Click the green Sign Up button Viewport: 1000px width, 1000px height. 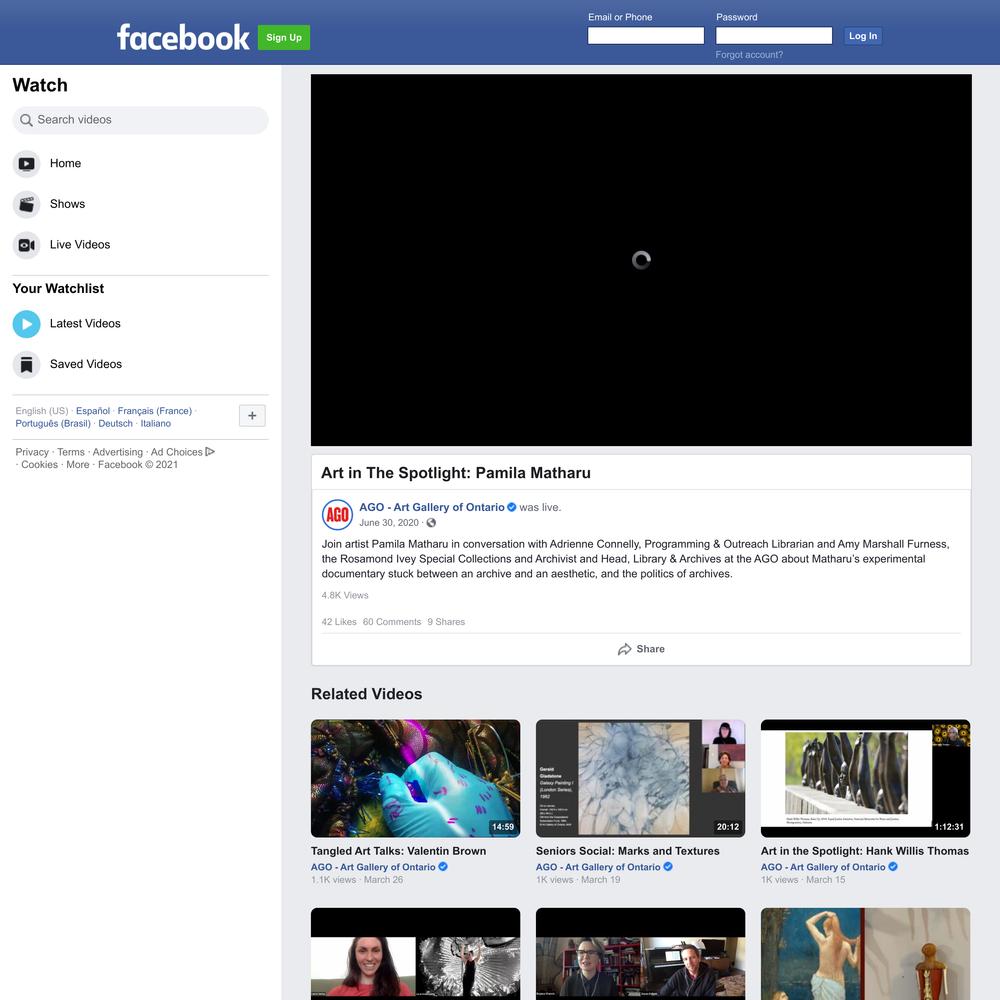pos(284,38)
